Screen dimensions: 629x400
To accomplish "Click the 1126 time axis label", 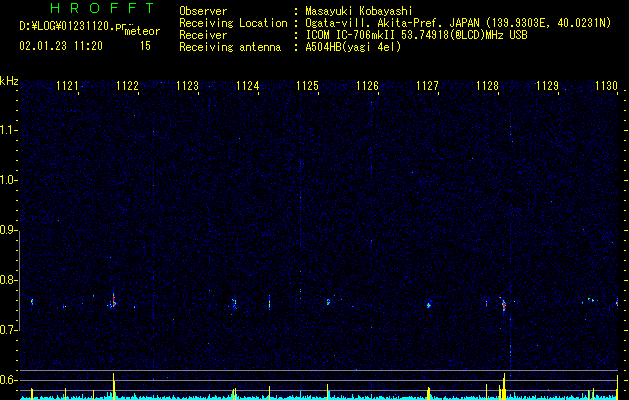I will pos(367,86).
